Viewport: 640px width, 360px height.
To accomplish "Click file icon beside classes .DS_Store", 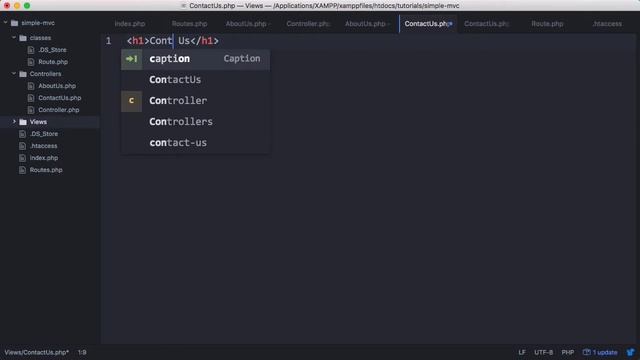I will click(x=31, y=50).
